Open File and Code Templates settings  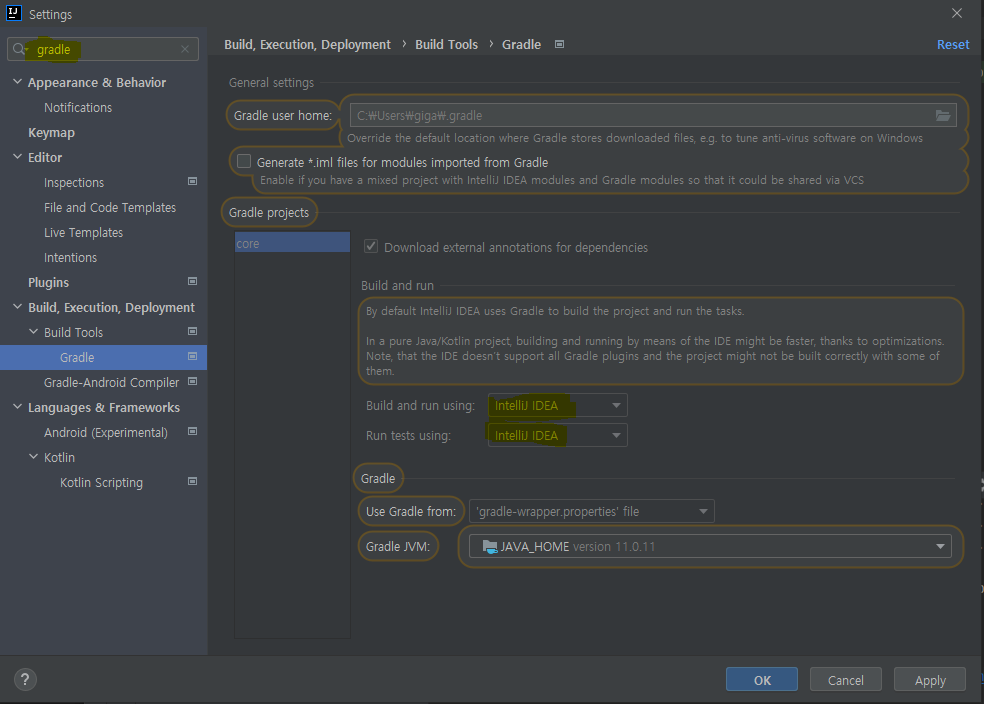(110, 208)
